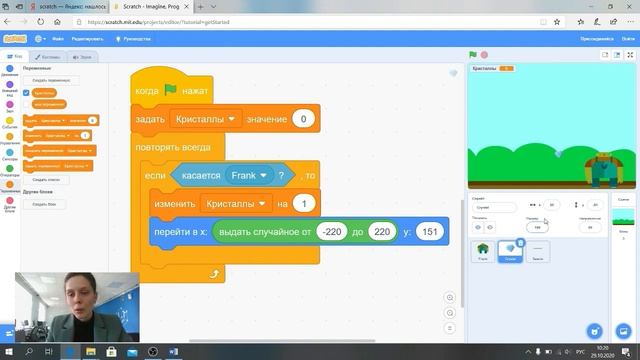
Task: Delete the selected crystal sprite
Action: (x=520, y=243)
